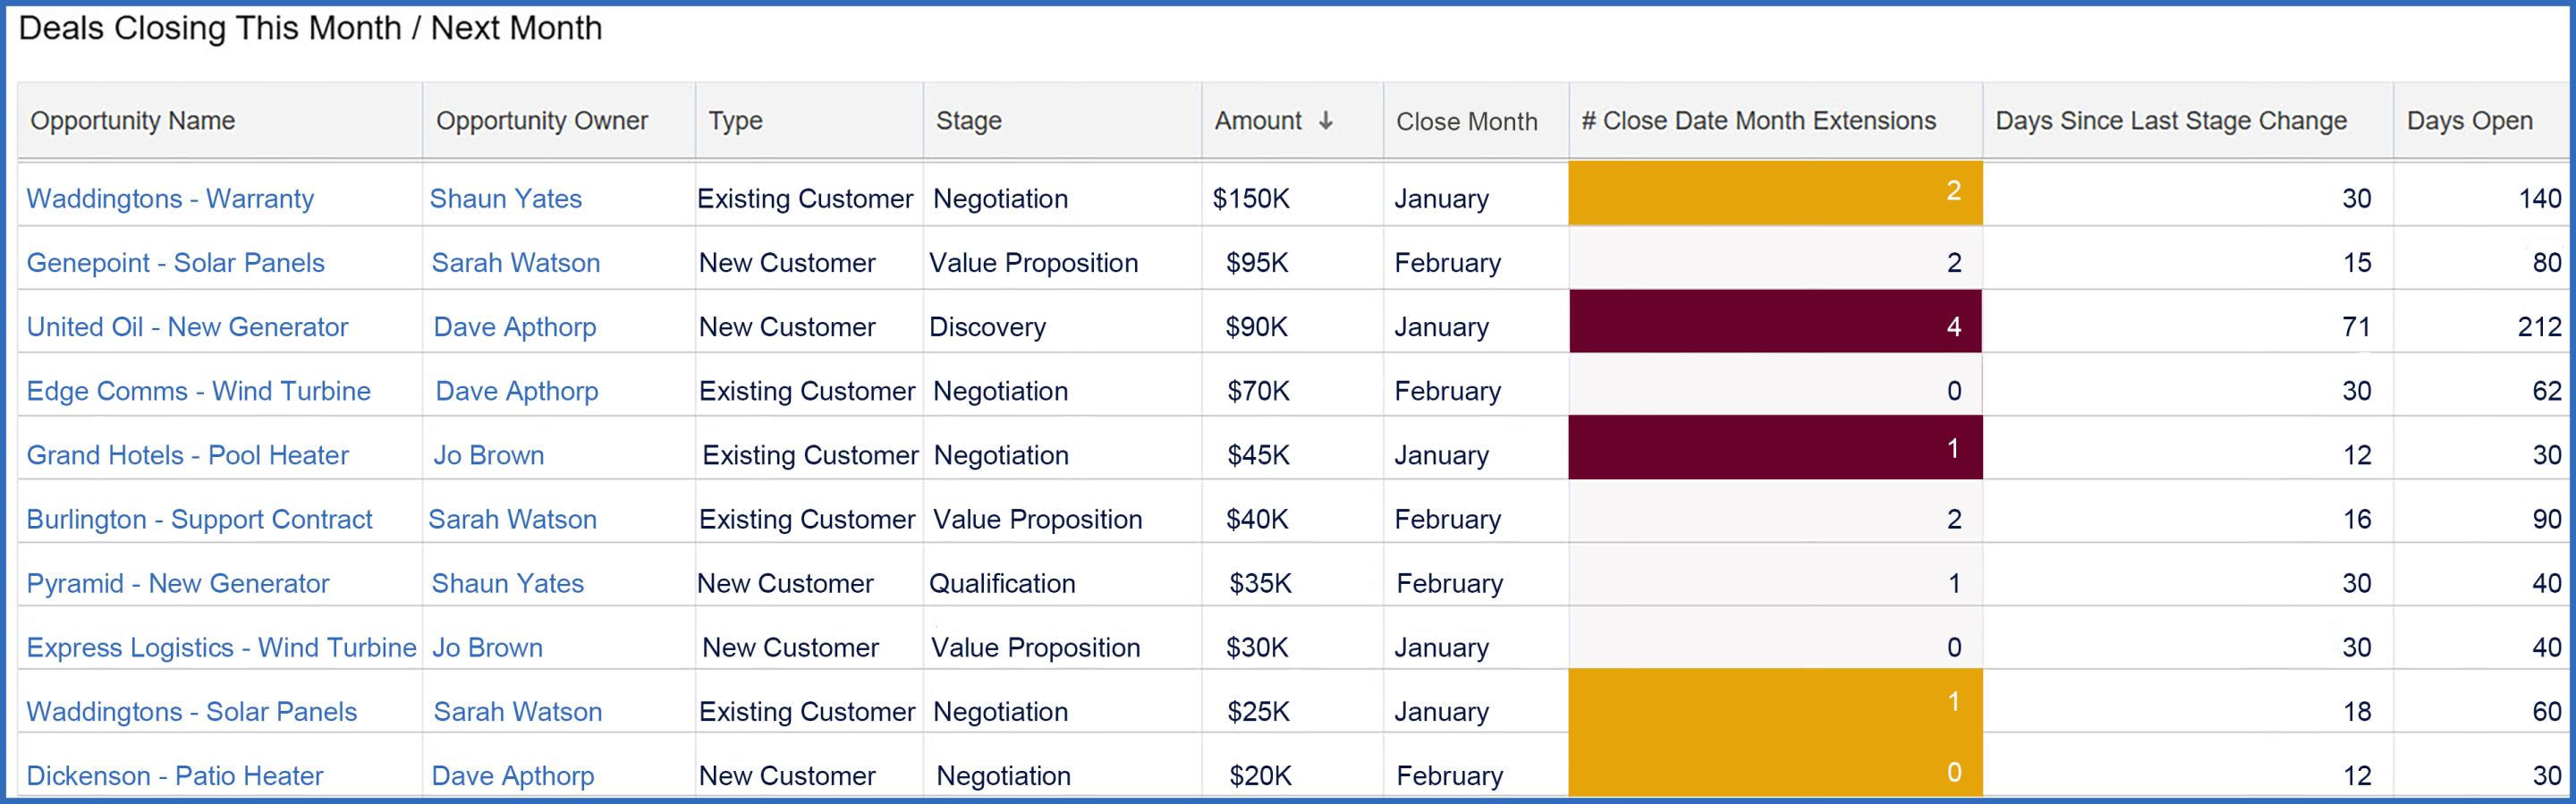Open Dickenson - Patio Heater opportunity
This screenshot has height=804, width=2576.
click(174, 775)
